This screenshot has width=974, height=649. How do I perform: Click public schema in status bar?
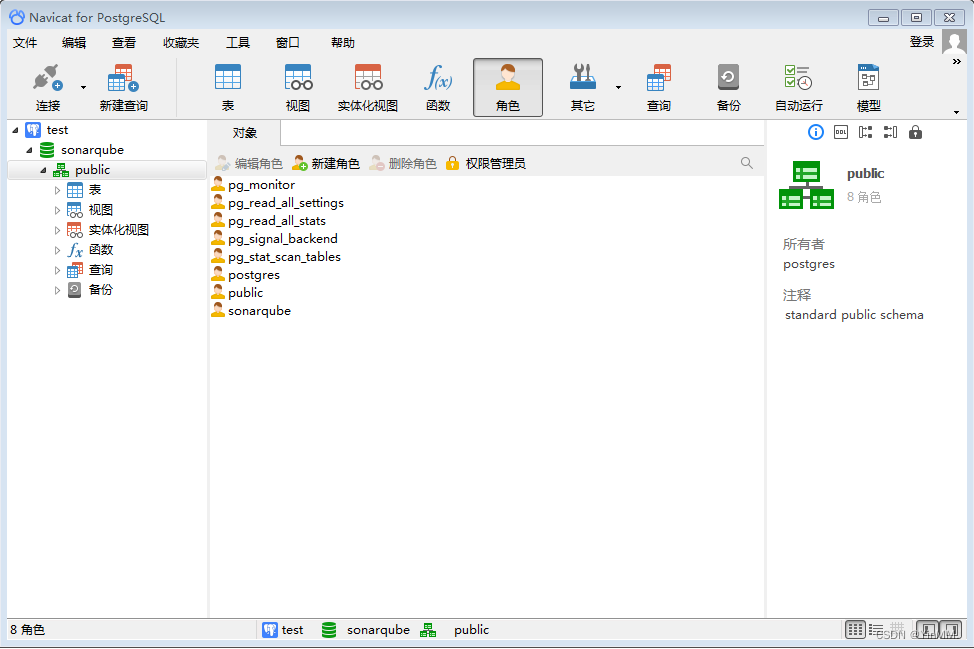pos(455,630)
